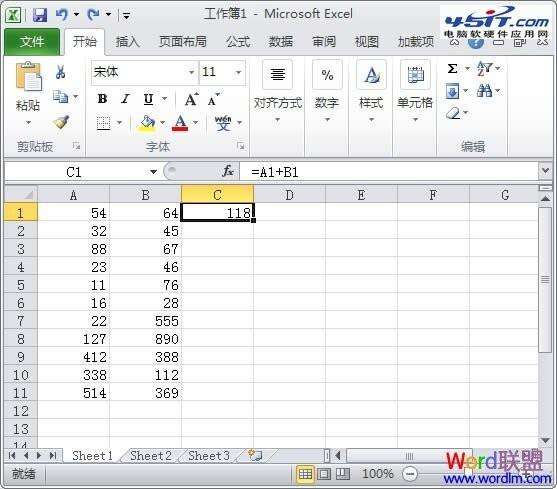
Task: Click the Fill down icon
Action: (453, 92)
